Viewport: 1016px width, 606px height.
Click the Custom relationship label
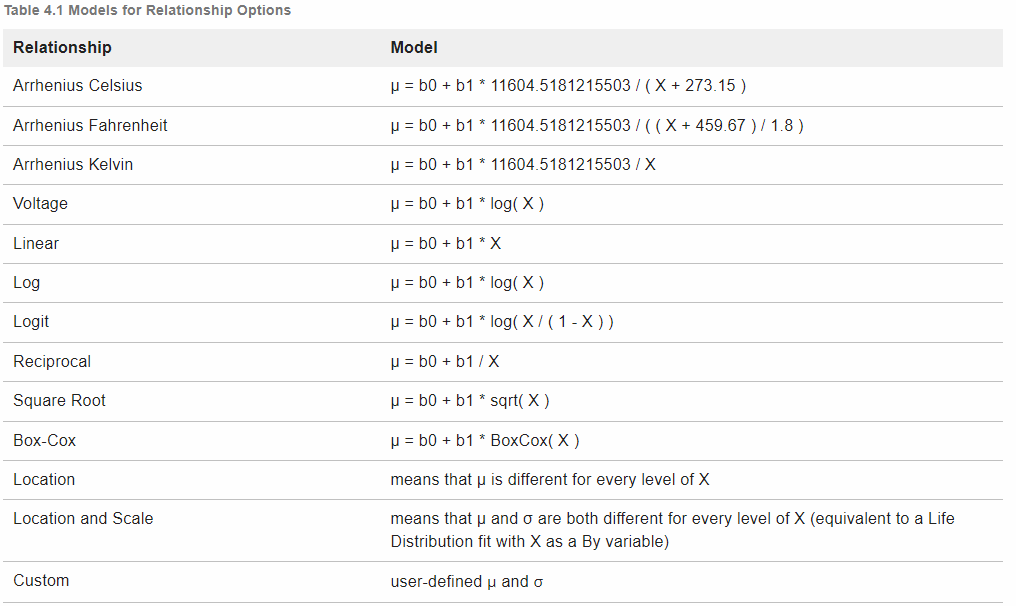41,581
